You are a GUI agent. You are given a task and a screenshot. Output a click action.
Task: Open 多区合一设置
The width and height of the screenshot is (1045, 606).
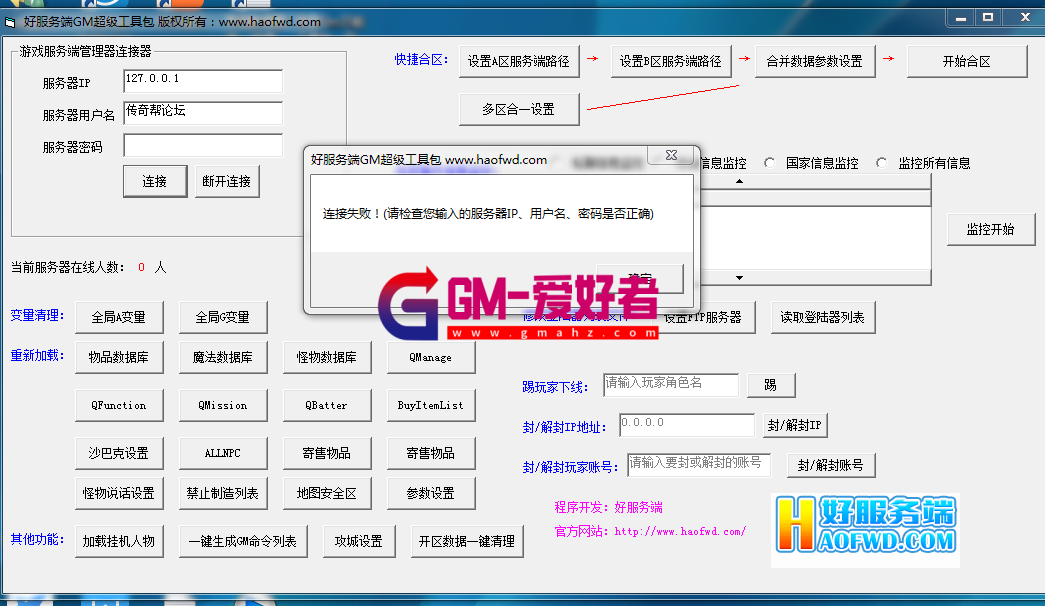[519, 109]
